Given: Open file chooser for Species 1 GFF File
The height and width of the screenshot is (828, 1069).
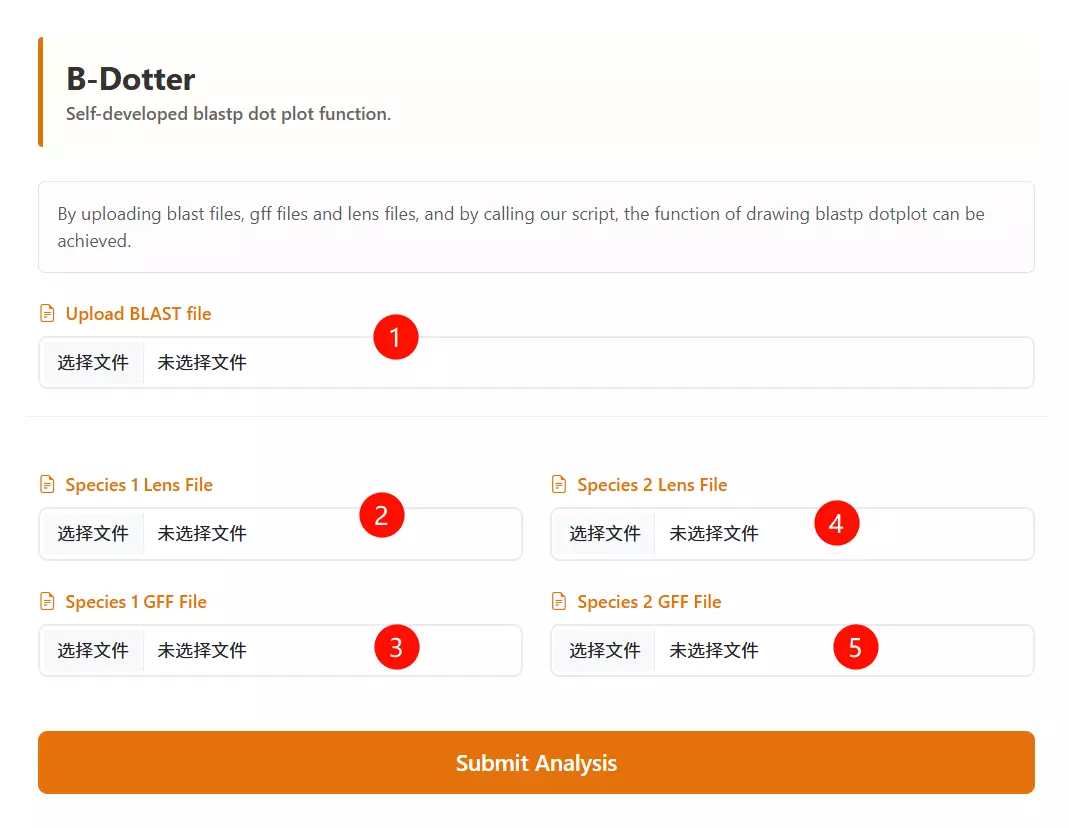Looking at the screenshot, I should 93,651.
